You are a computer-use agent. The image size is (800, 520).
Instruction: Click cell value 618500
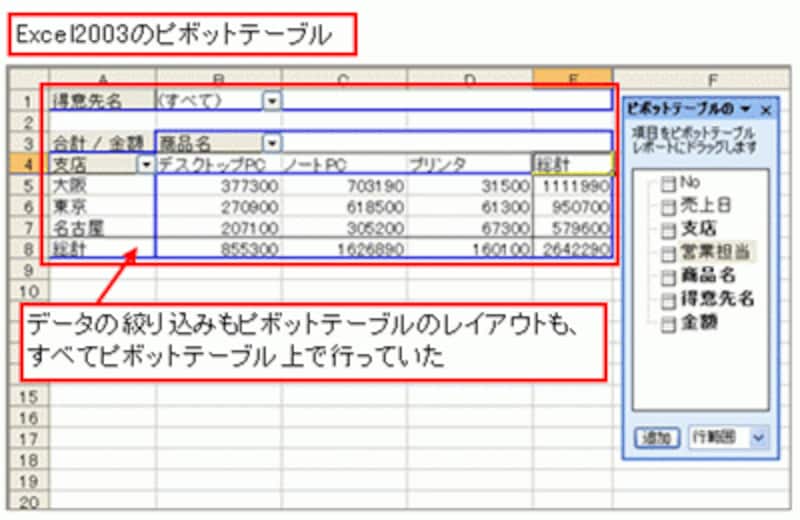(343, 207)
